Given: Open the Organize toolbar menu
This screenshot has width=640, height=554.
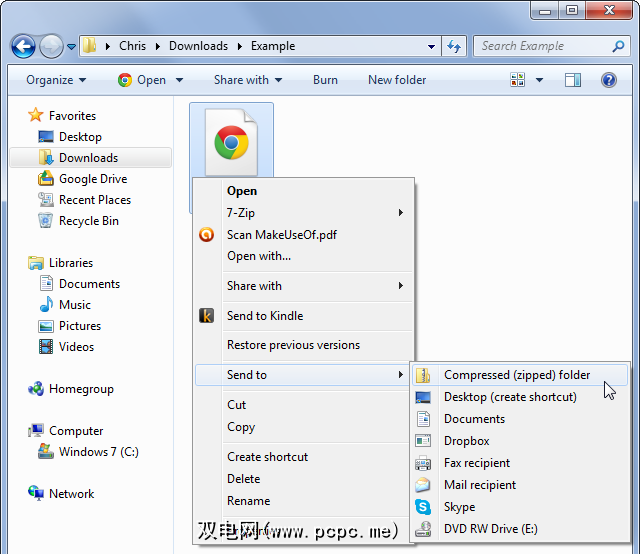Looking at the screenshot, I should click(x=56, y=80).
